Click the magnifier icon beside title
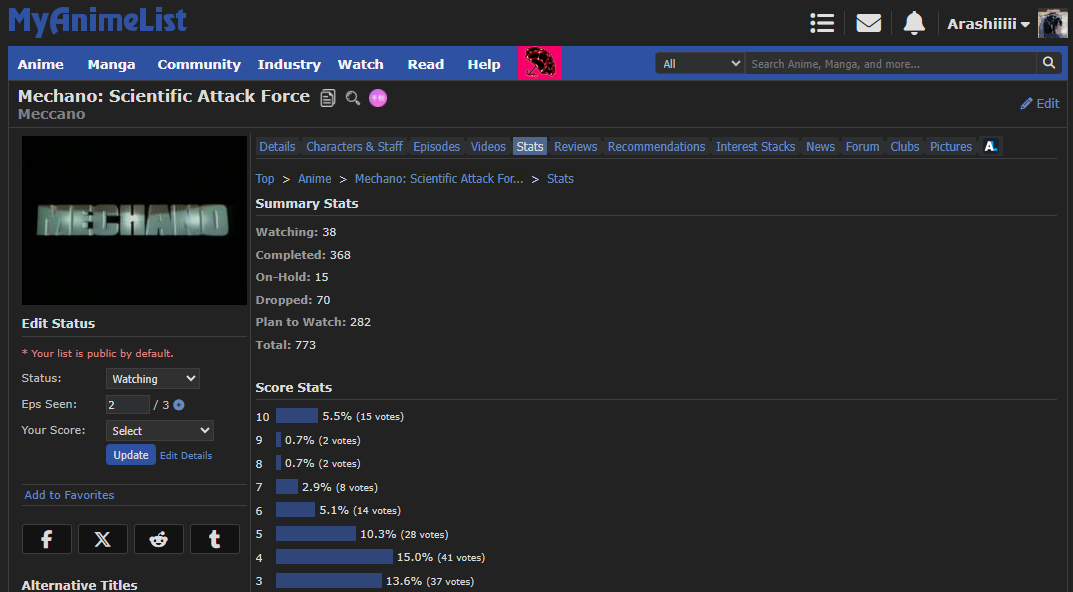The image size is (1073, 592). 352,98
